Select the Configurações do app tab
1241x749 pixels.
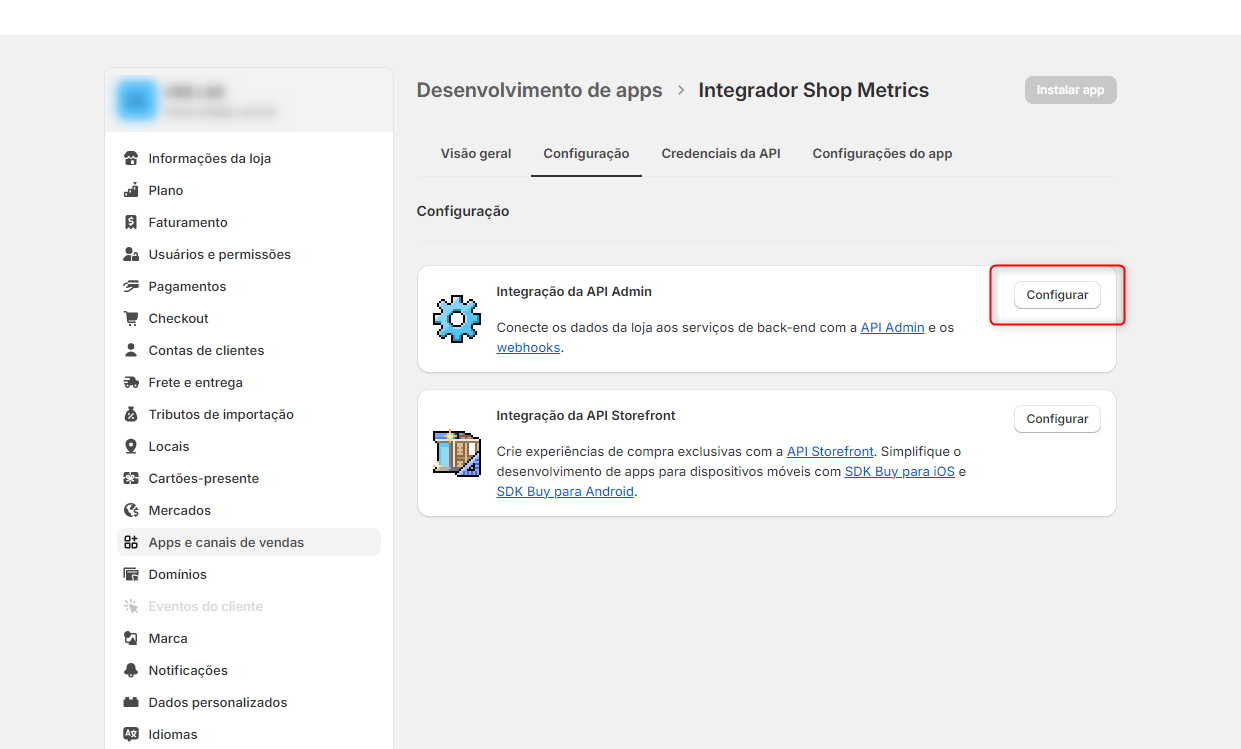coord(882,154)
